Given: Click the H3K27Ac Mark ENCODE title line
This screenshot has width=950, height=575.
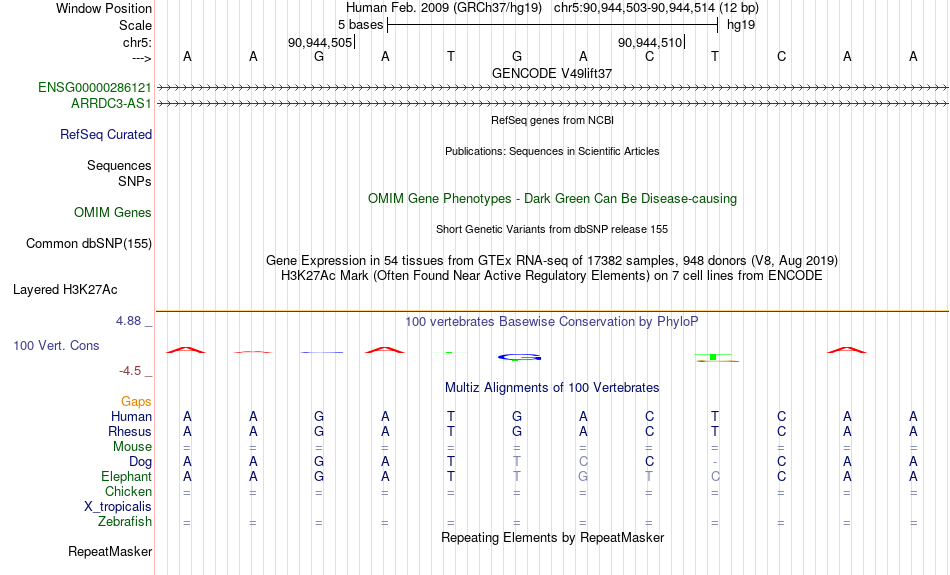Looking at the screenshot, I should click(x=552, y=276).
